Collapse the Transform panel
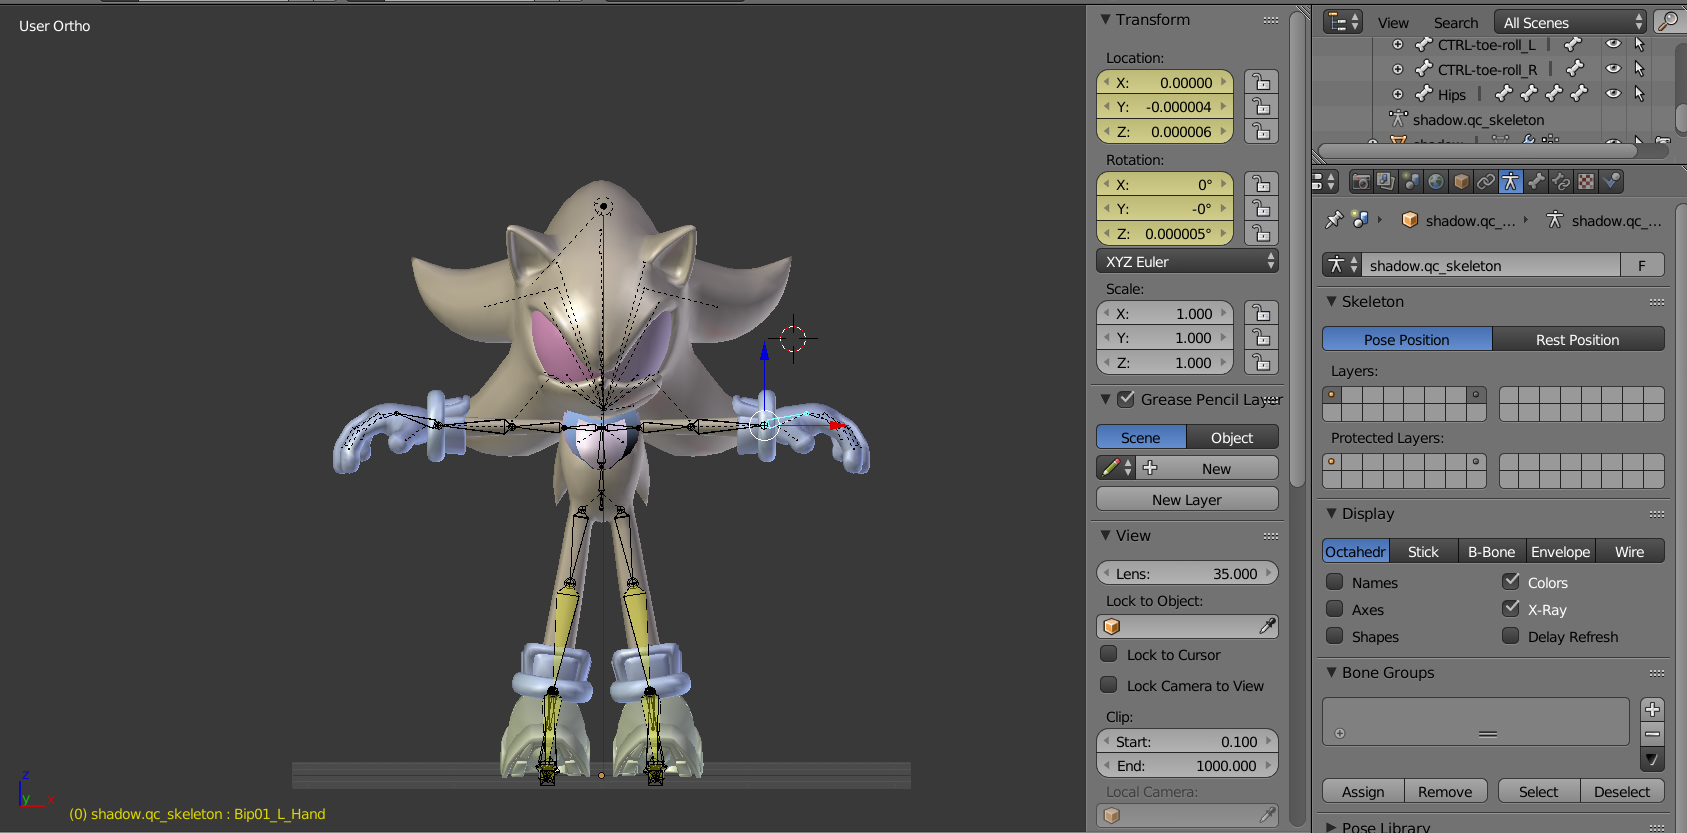This screenshot has height=833, width=1687. point(1106,19)
